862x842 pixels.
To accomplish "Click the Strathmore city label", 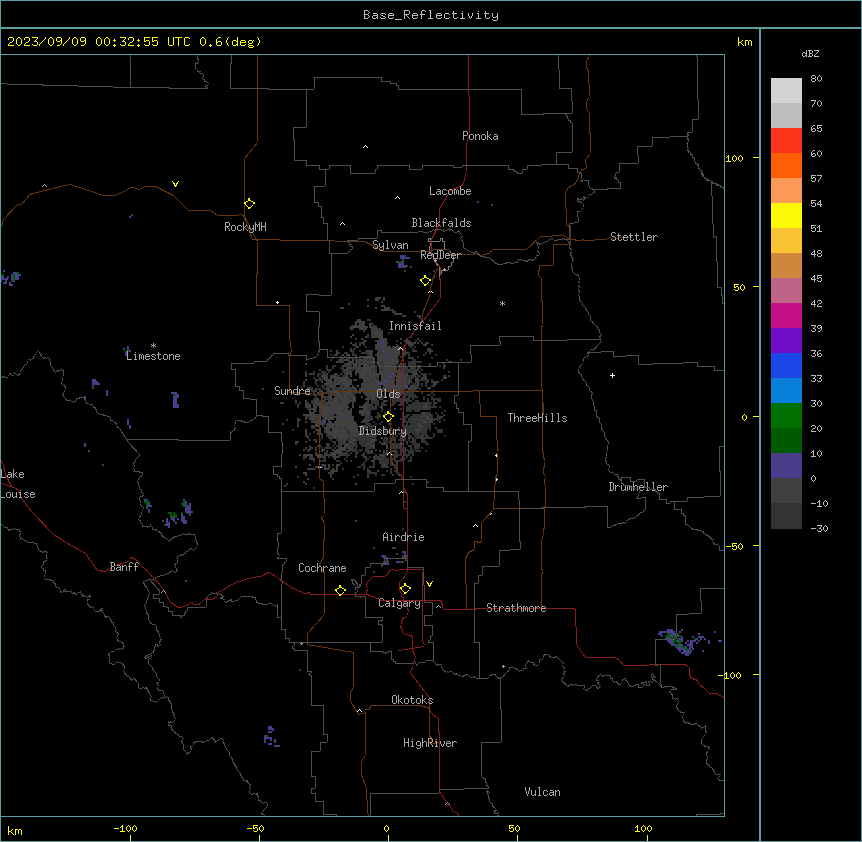I will (516, 608).
